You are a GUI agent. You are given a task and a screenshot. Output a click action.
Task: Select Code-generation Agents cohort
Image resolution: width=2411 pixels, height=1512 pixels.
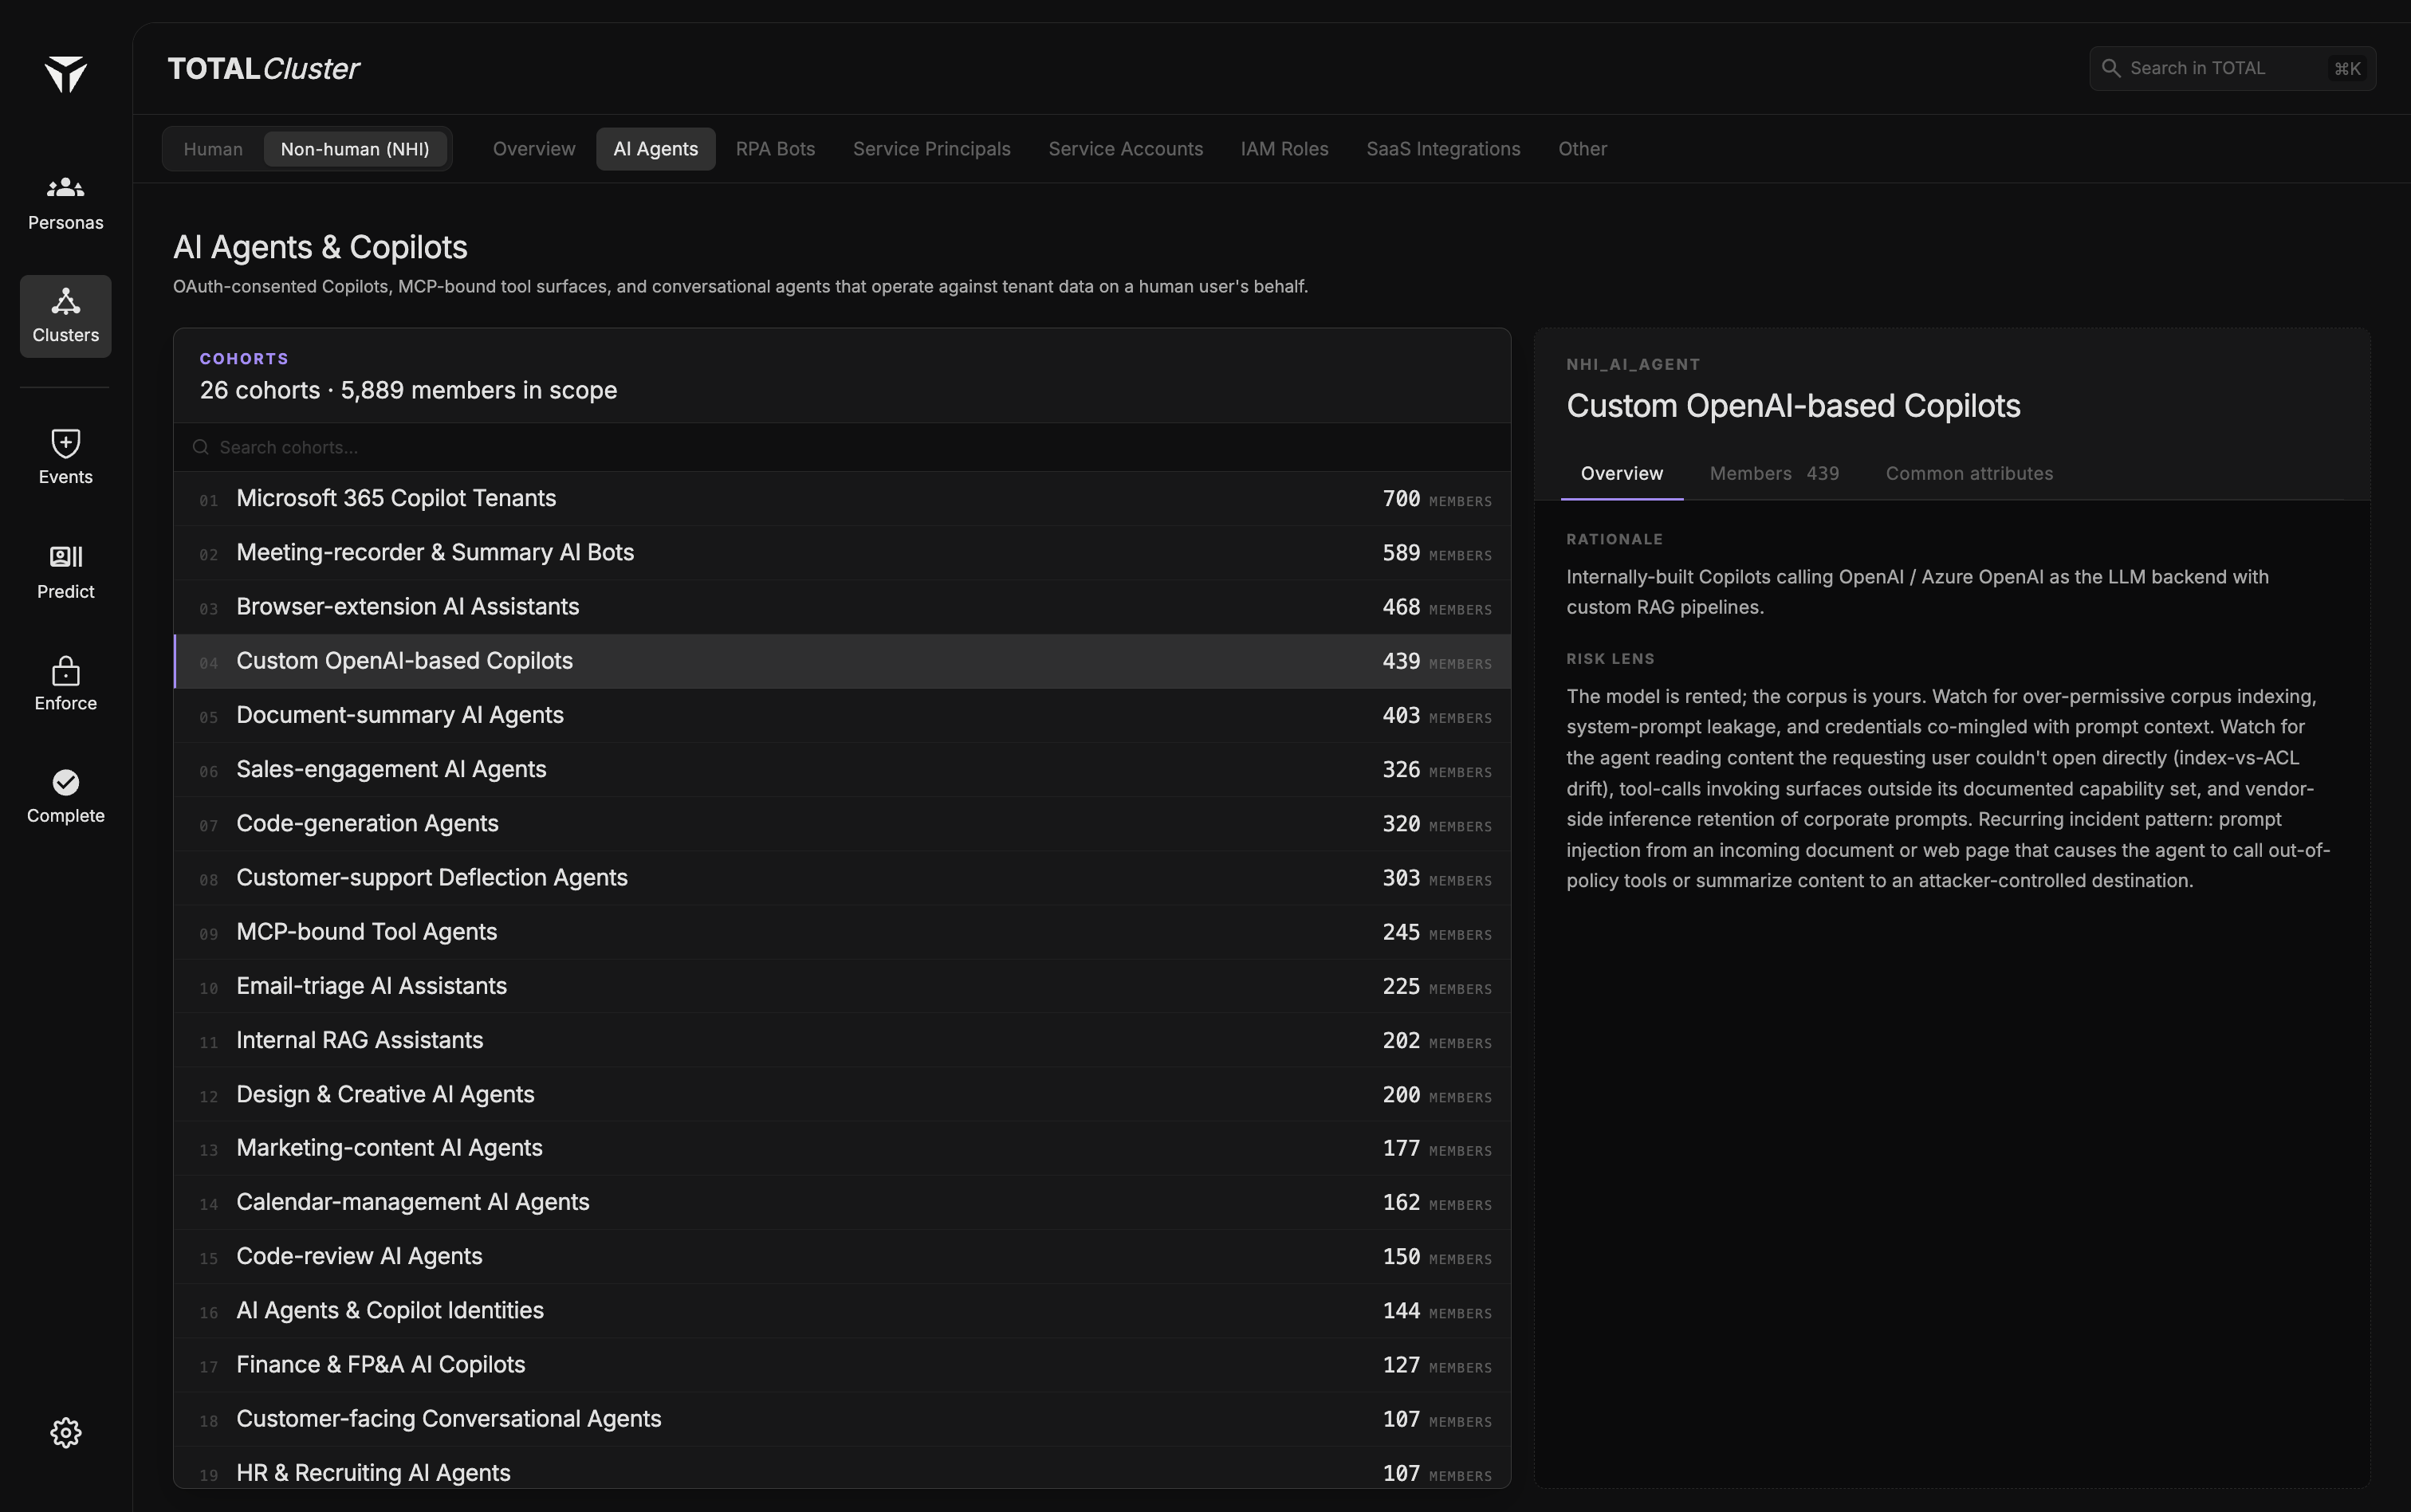point(842,824)
